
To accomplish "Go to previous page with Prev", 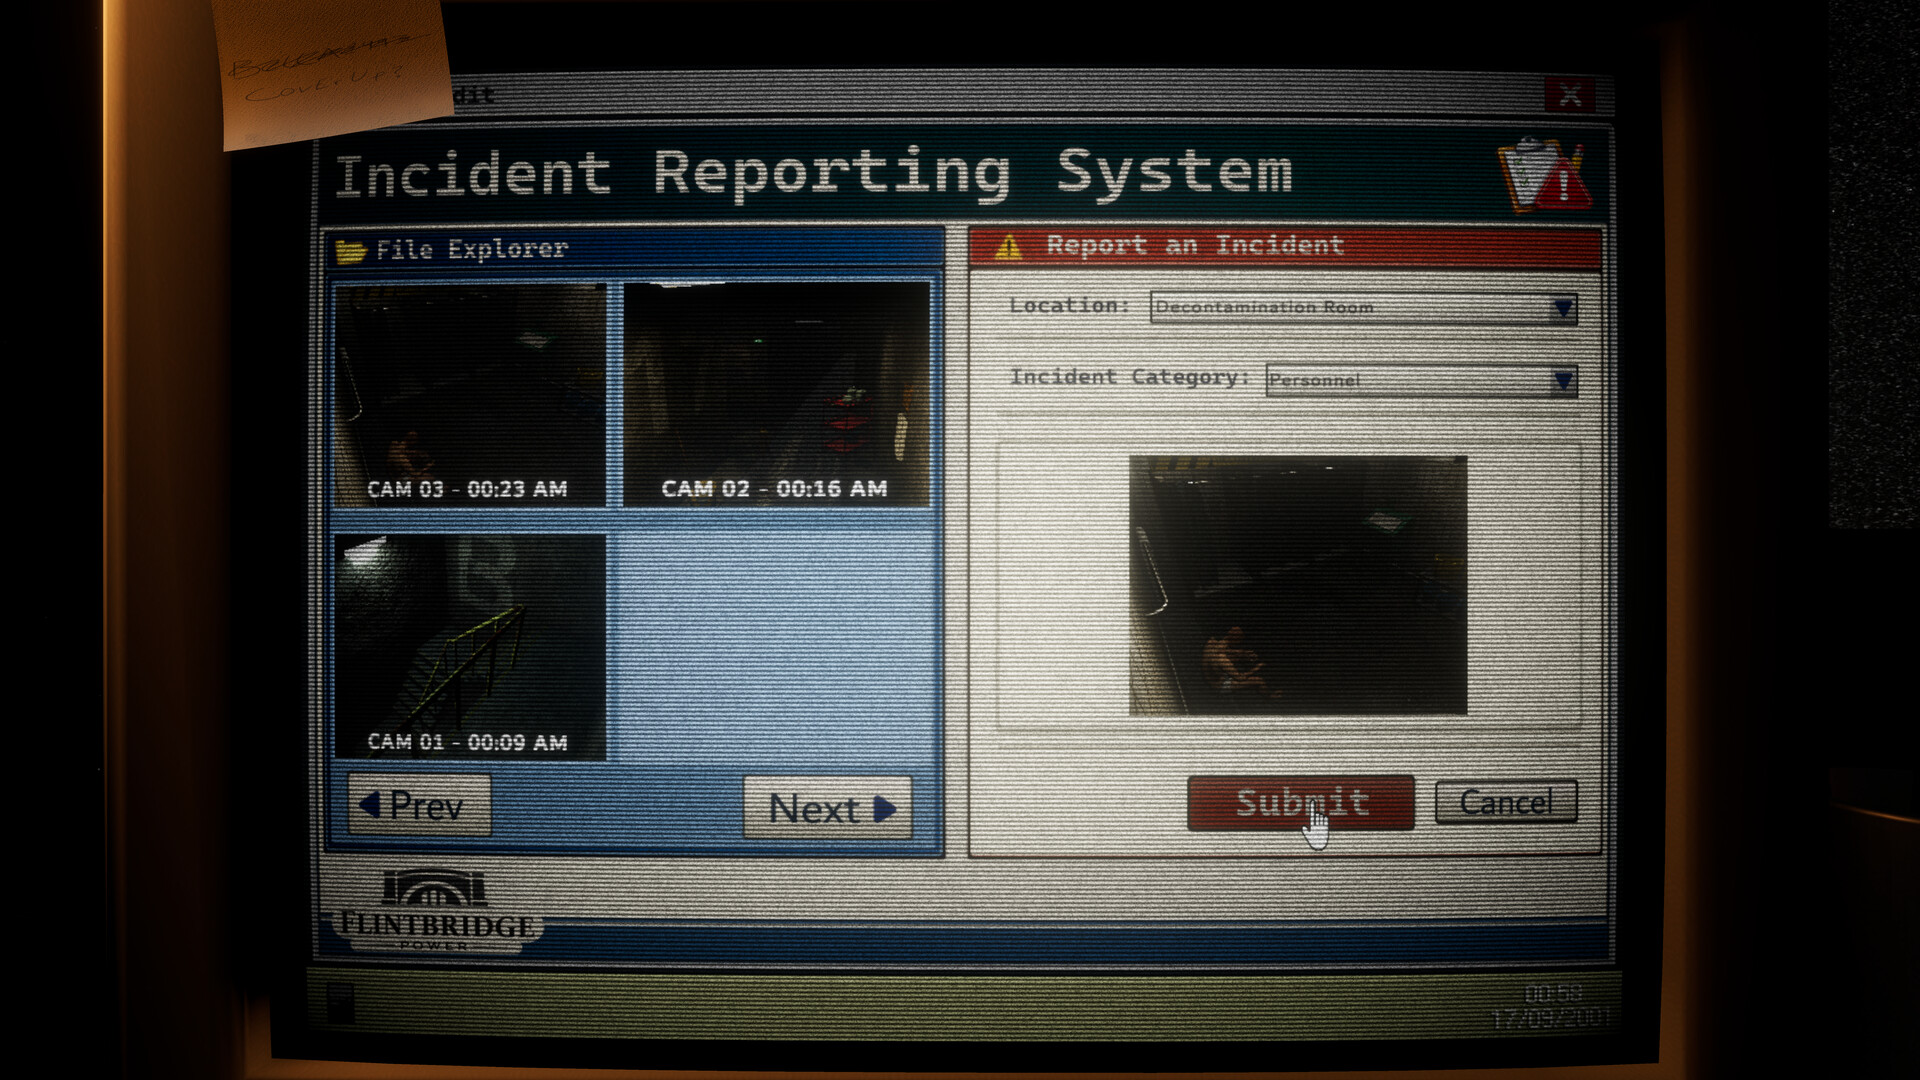I will pyautogui.click(x=419, y=805).
